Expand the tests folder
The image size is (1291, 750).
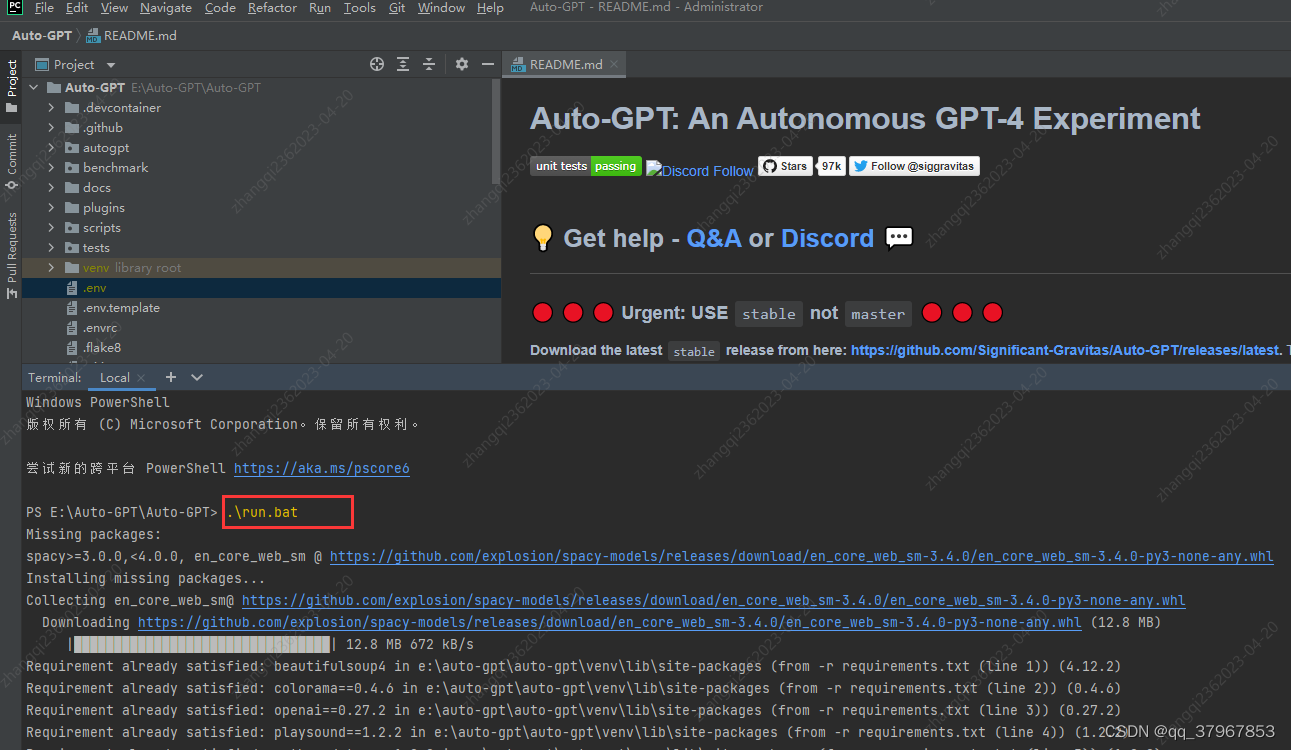[52, 248]
